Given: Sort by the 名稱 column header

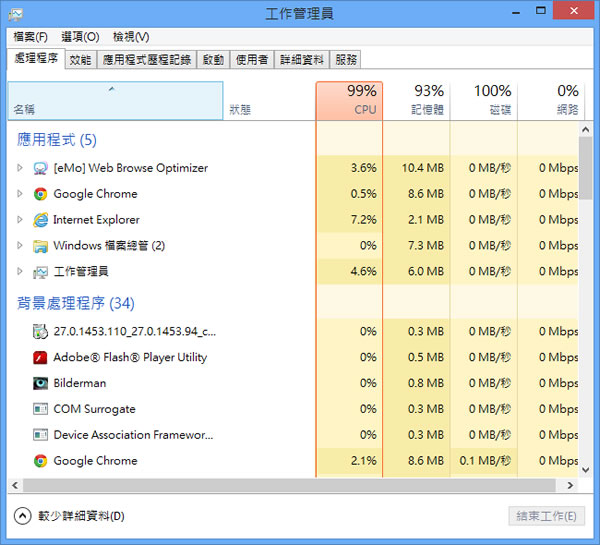Looking at the screenshot, I should pyautogui.click(x=115, y=101).
